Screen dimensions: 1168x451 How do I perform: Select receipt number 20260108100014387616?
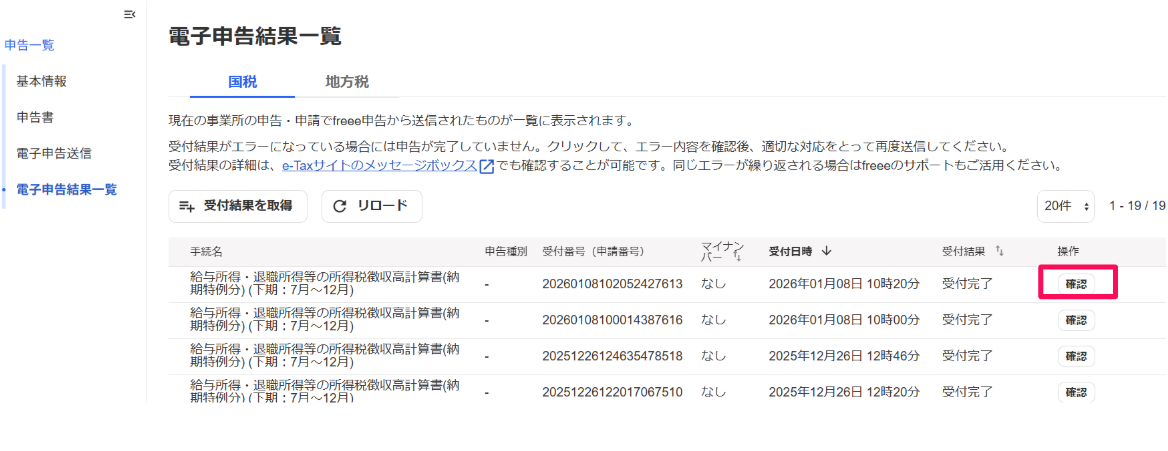[x=612, y=321]
